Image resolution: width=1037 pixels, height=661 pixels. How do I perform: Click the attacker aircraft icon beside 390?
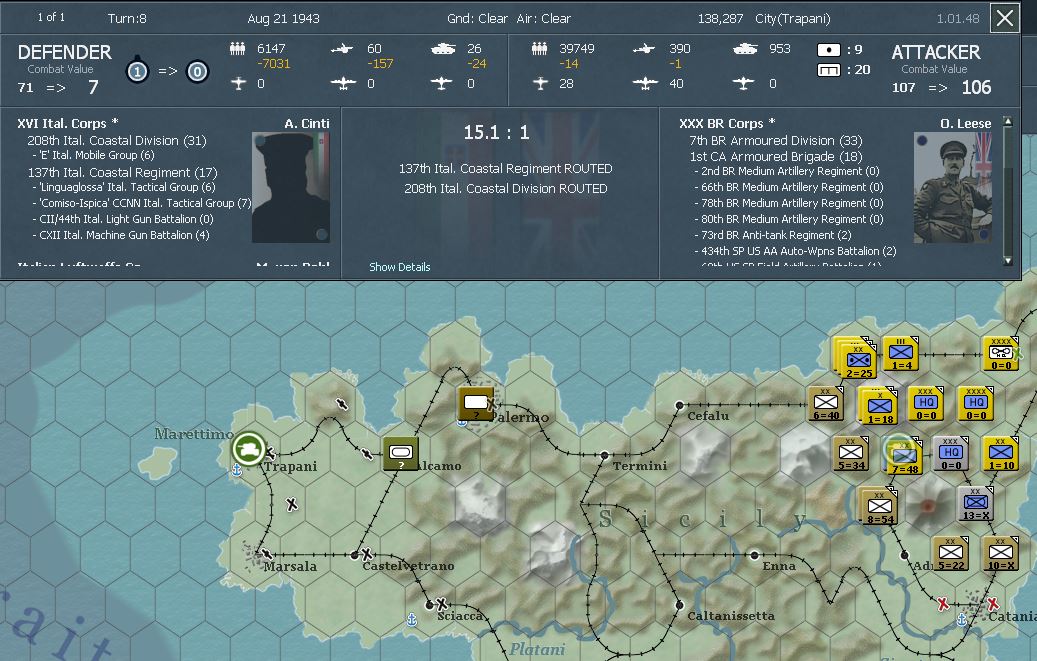click(643, 48)
